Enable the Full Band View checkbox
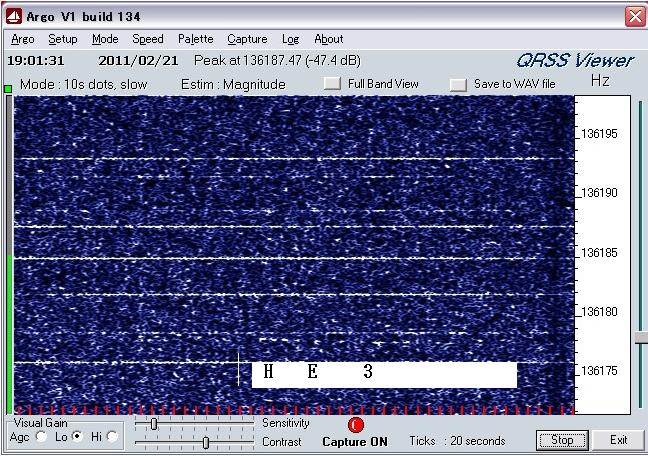This screenshot has width=648, height=456. [332, 85]
